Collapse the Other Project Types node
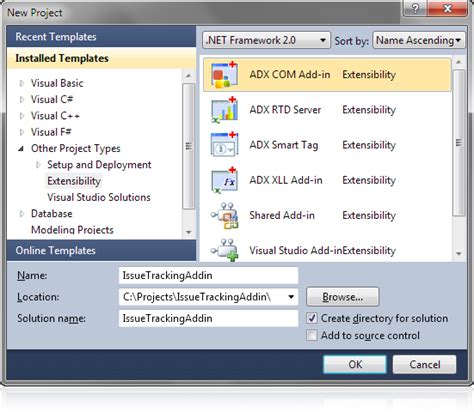The height and width of the screenshot is (412, 474). point(21,149)
